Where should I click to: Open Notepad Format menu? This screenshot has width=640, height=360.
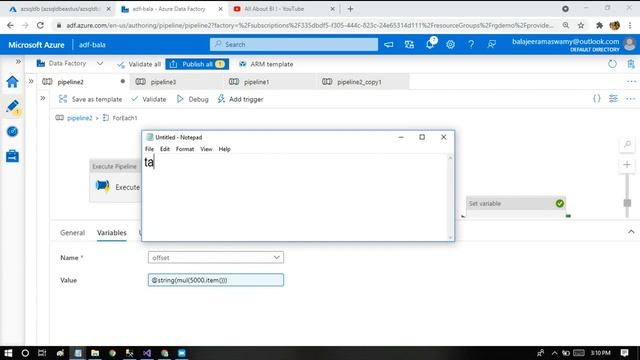pyautogui.click(x=185, y=149)
